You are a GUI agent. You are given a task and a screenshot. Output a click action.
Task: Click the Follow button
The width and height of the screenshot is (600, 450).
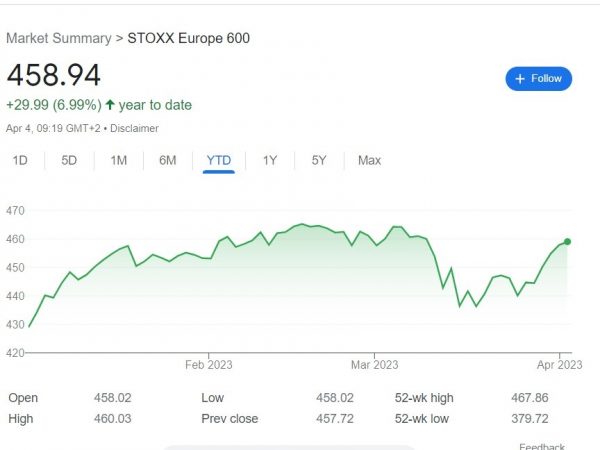point(538,79)
